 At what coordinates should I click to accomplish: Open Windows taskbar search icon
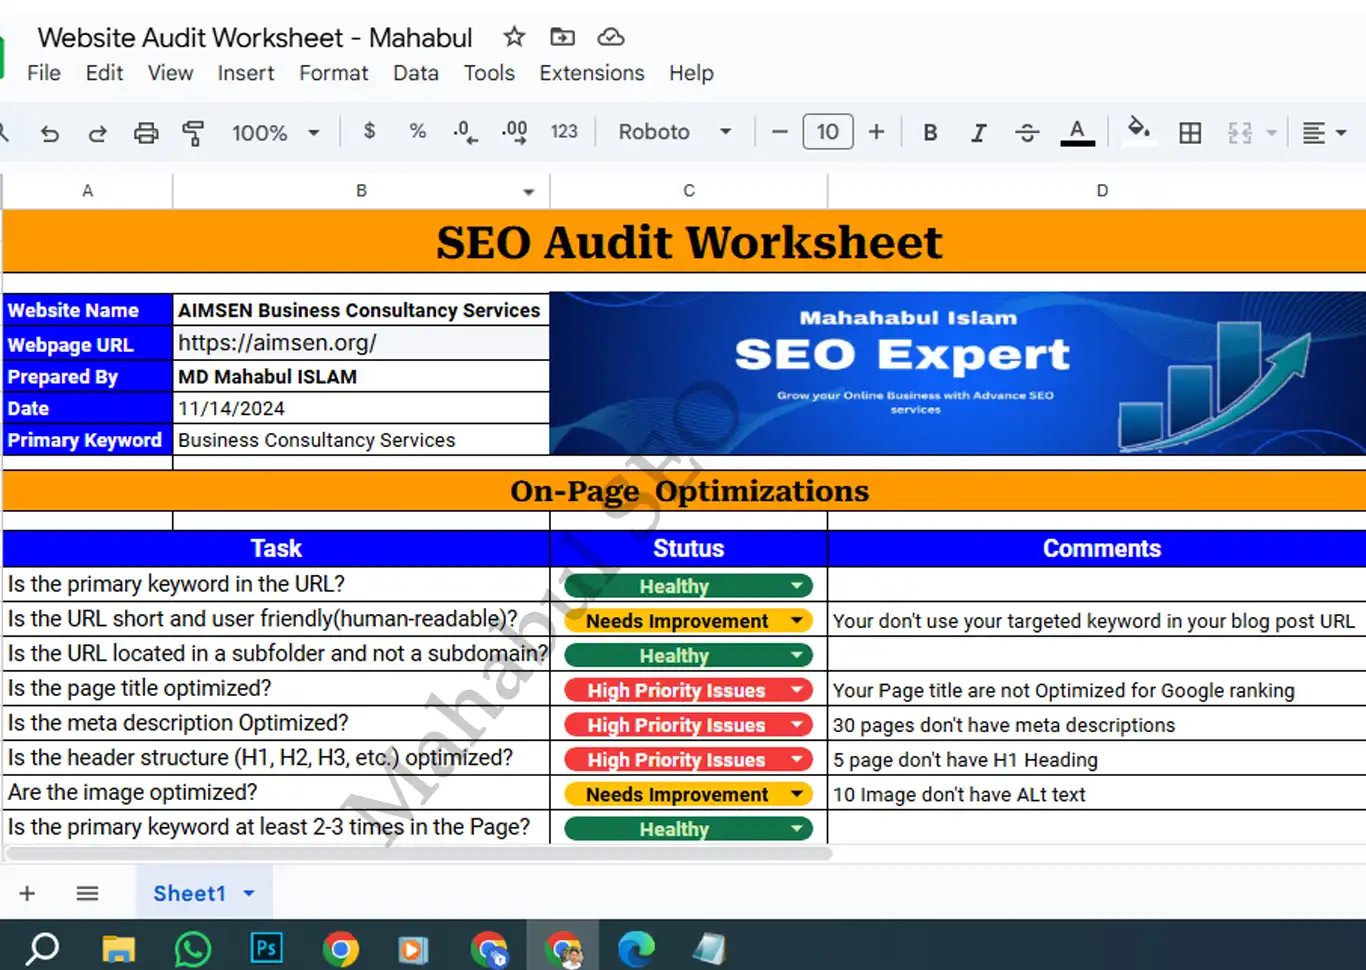(42, 948)
